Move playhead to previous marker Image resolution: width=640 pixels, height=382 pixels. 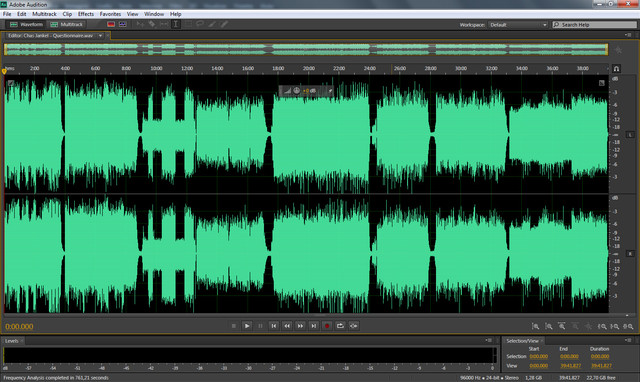click(x=274, y=326)
